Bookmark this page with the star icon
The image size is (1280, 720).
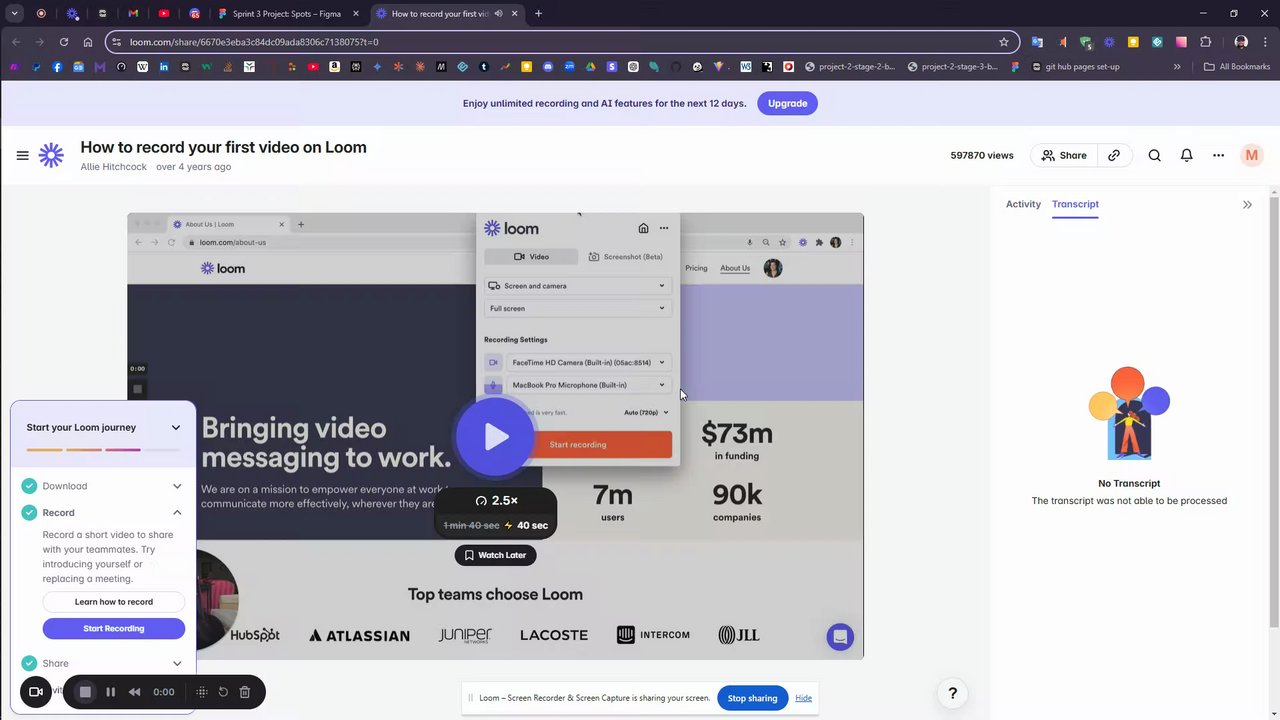coord(1004,42)
